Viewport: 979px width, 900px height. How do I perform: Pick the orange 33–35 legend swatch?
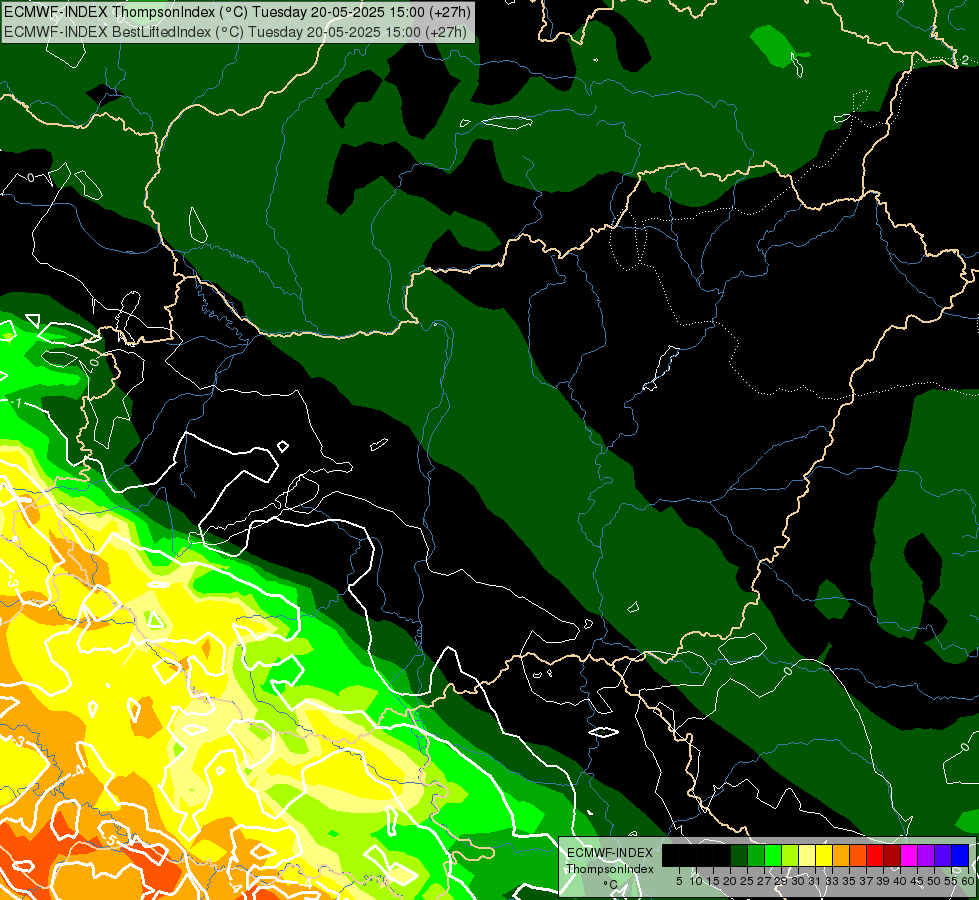tap(841, 855)
